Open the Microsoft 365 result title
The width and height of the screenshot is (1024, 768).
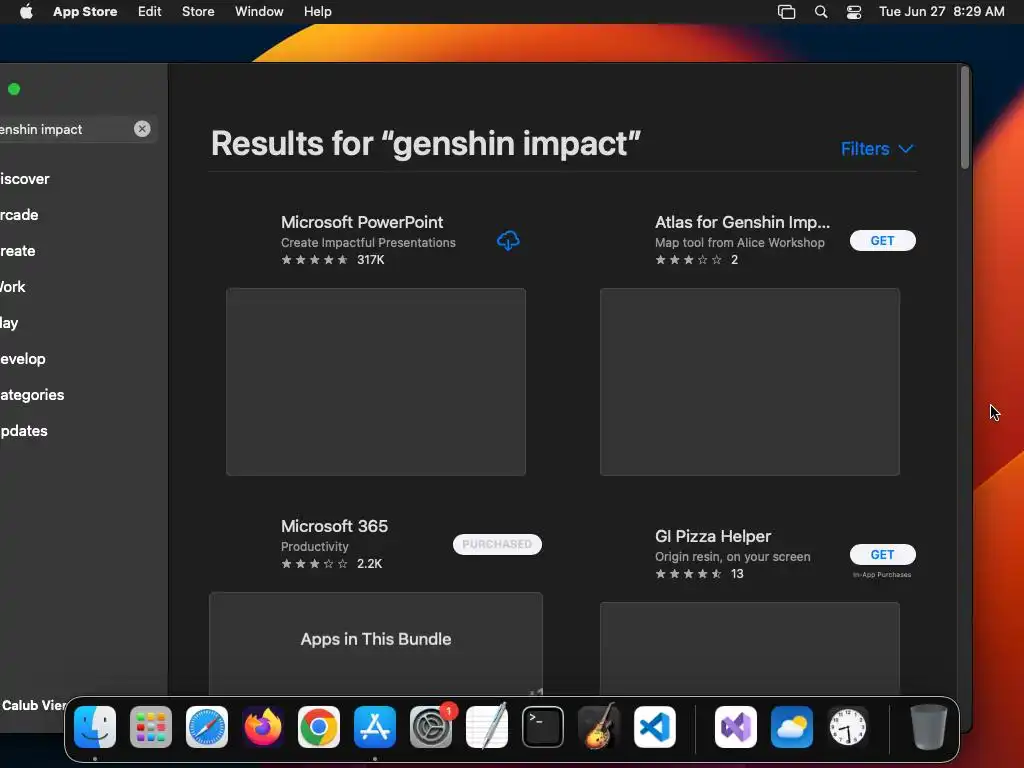[334, 526]
